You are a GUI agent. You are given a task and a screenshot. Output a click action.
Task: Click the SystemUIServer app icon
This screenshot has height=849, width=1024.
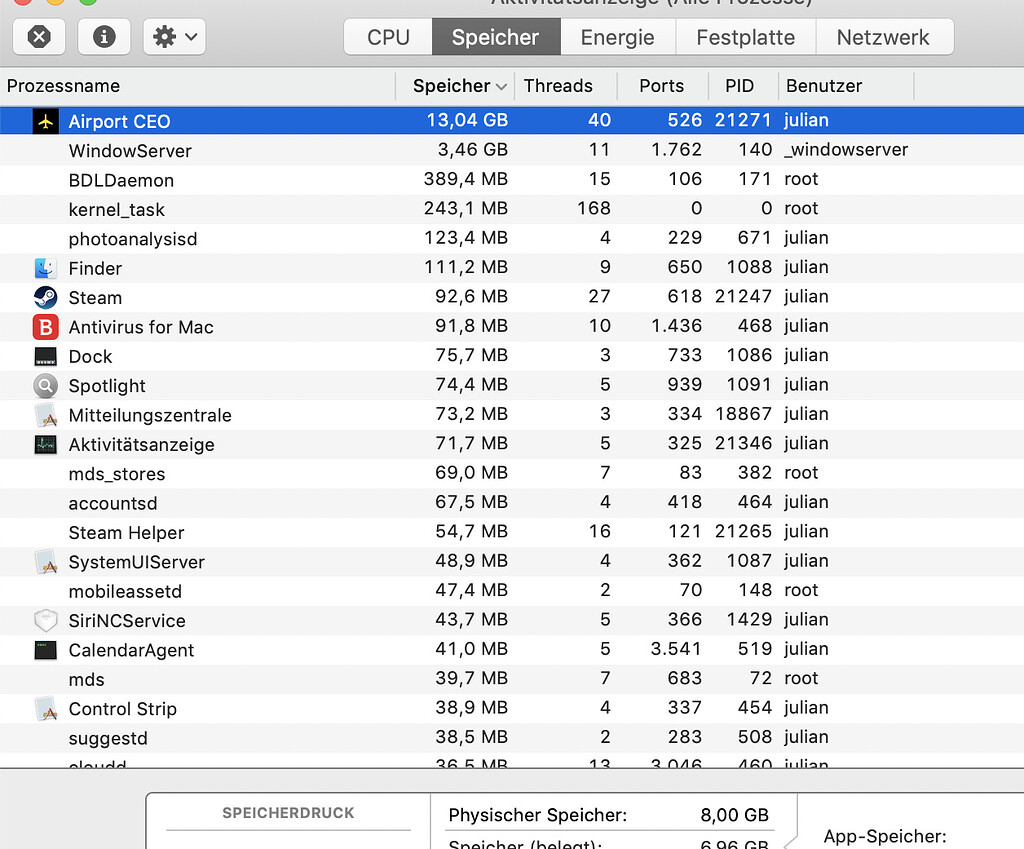coord(45,562)
